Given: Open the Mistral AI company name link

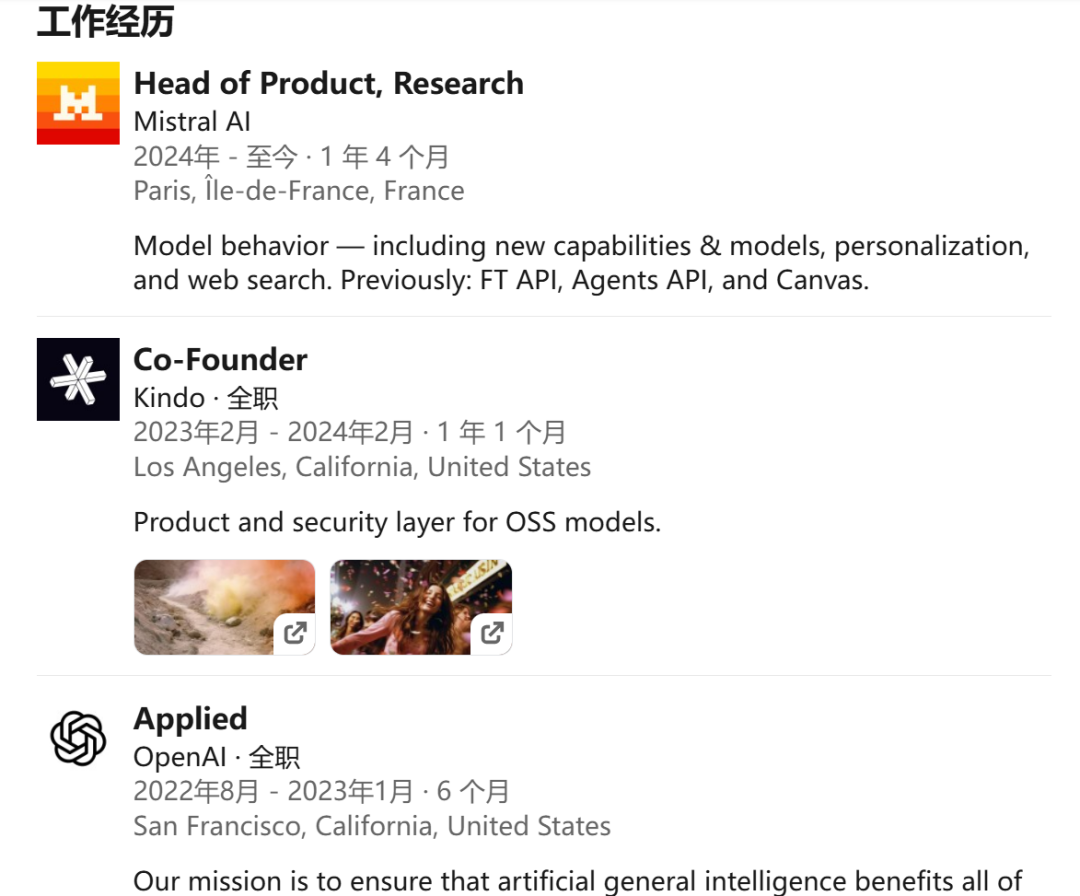Looking at the screenshot, I should (x=192, y=122).
